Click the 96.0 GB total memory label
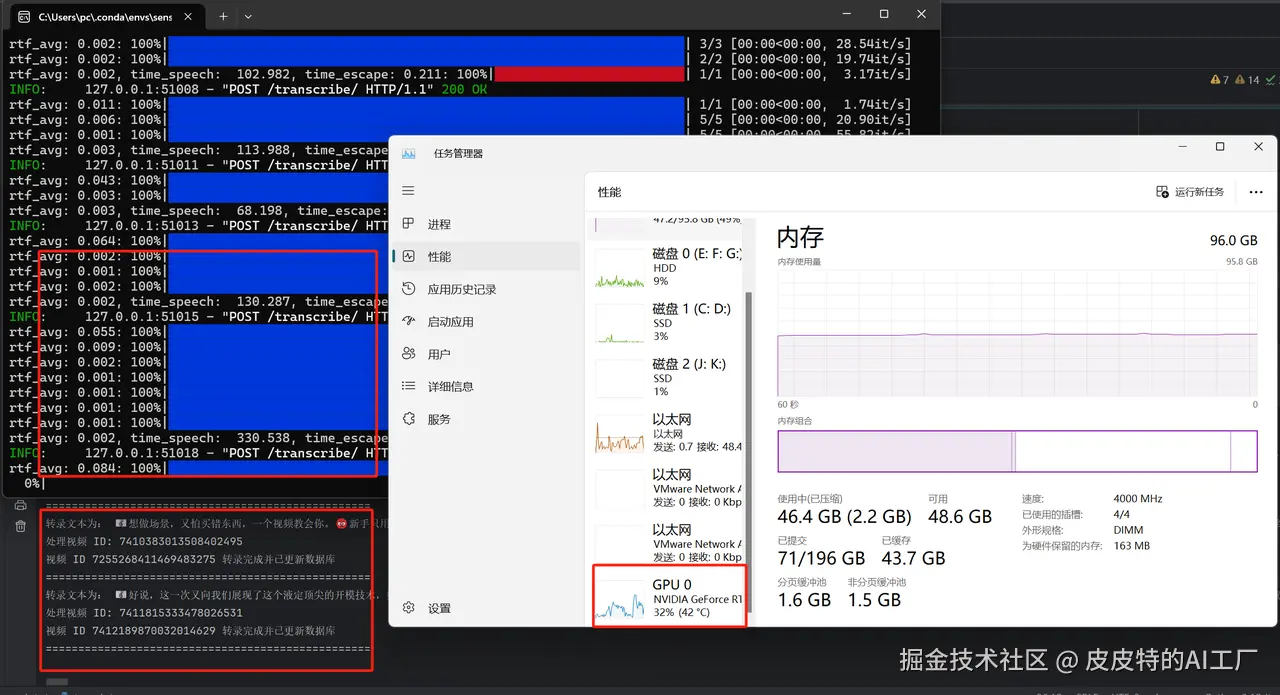The width and height of the screenshot is (1280, 695). (x=1234, y=241)
